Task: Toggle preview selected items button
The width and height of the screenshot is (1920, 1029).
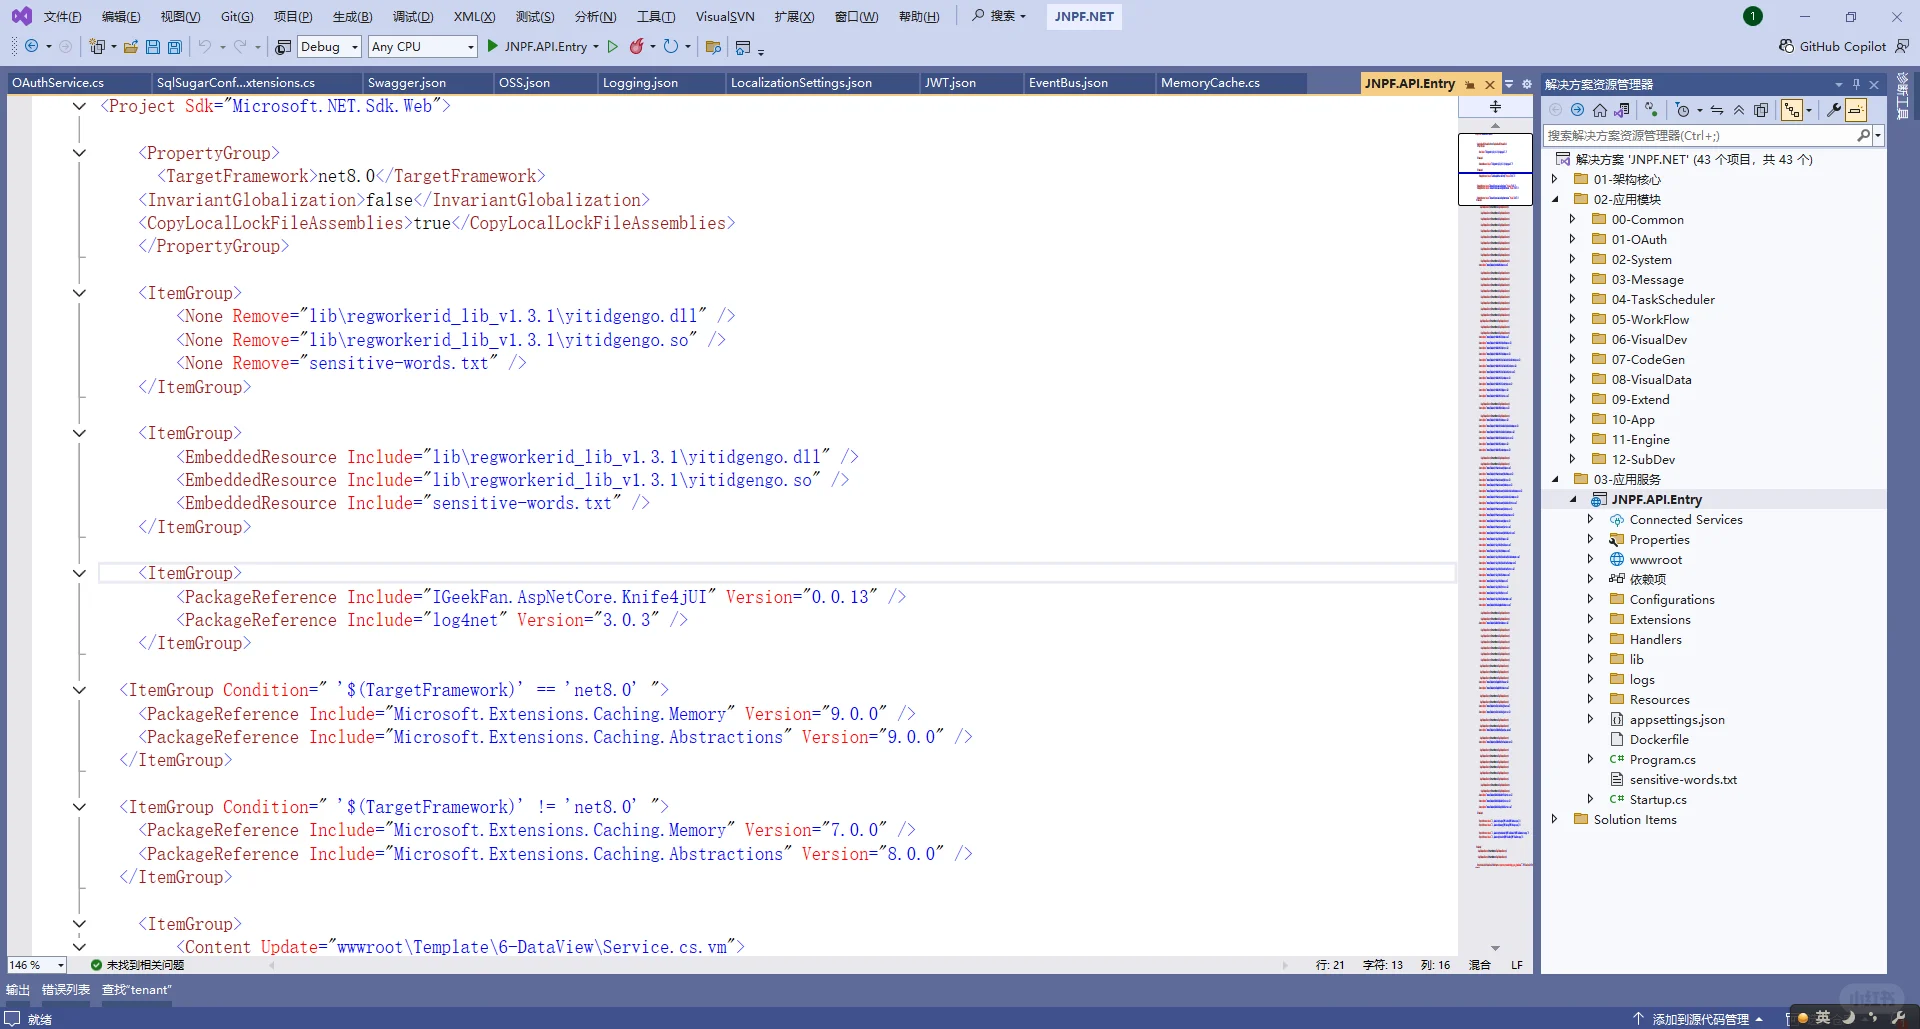Action: click(1856, 110)
